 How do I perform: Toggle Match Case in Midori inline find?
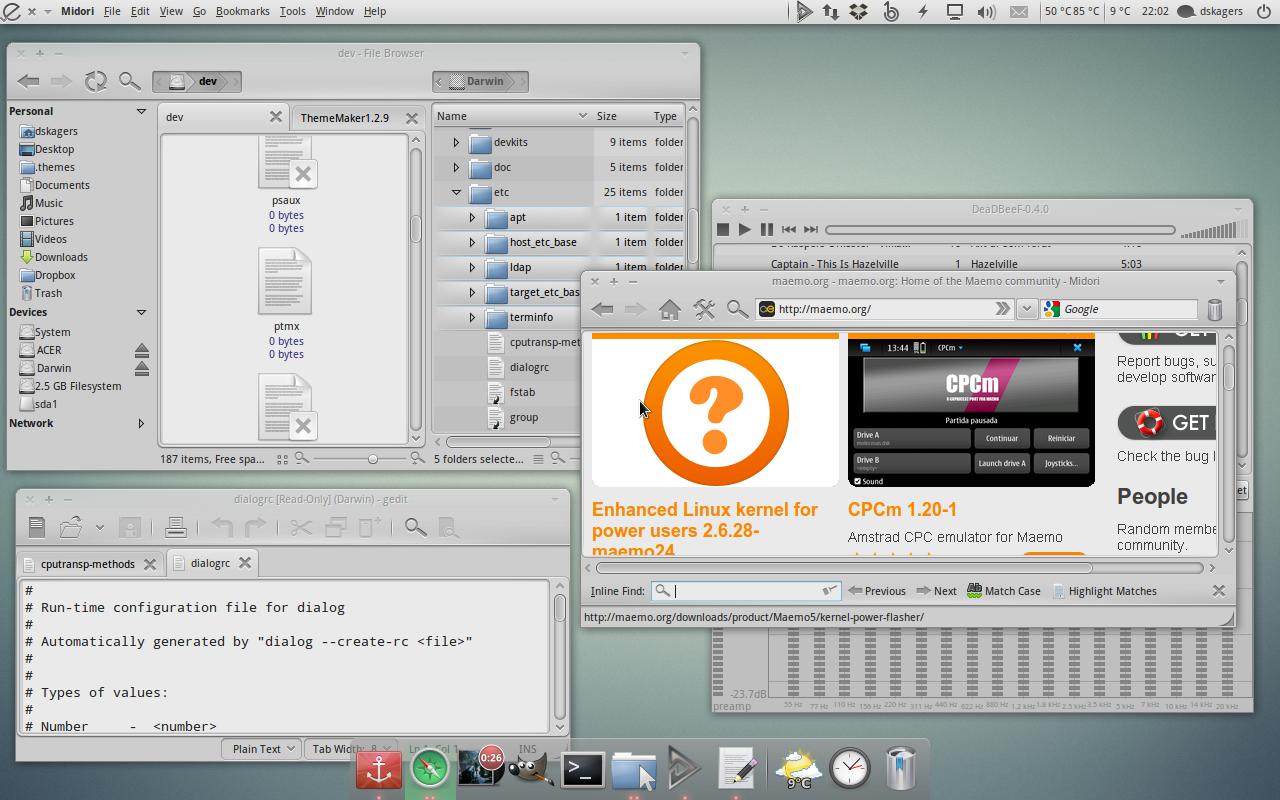pyautogui.click(x=1004, y=591)
